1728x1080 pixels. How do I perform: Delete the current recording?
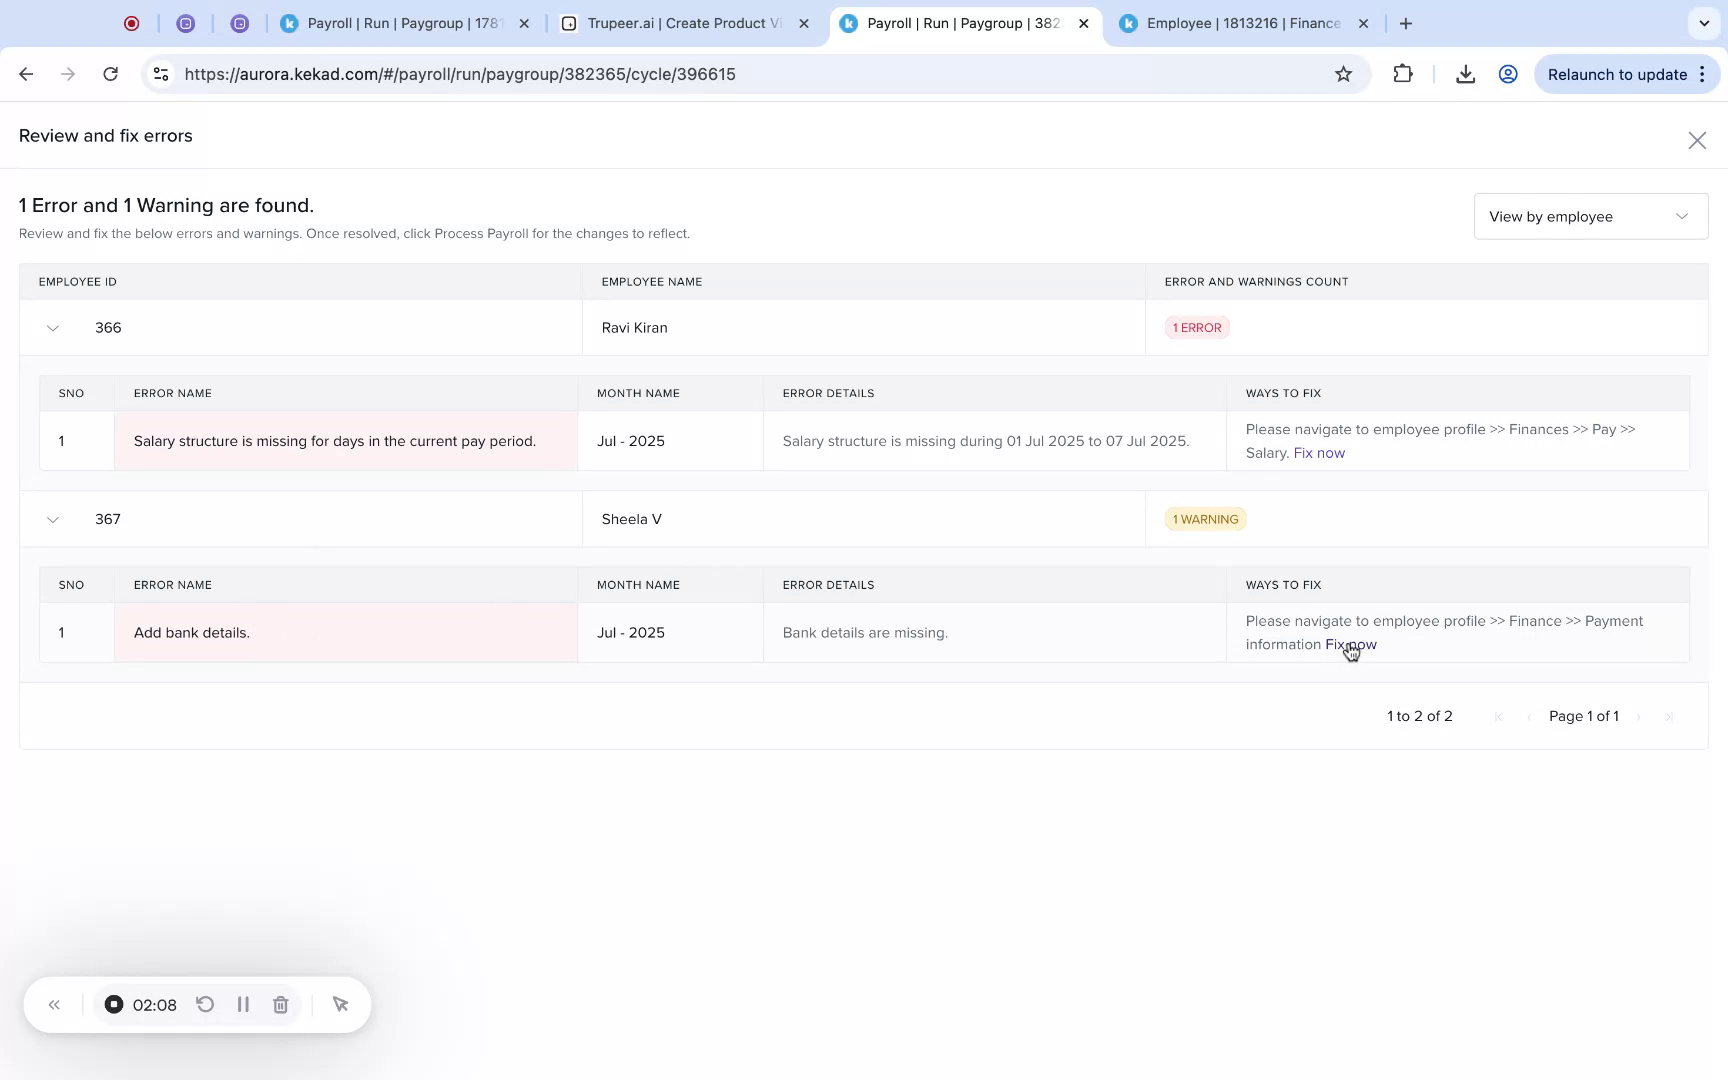click(280, 1004)
